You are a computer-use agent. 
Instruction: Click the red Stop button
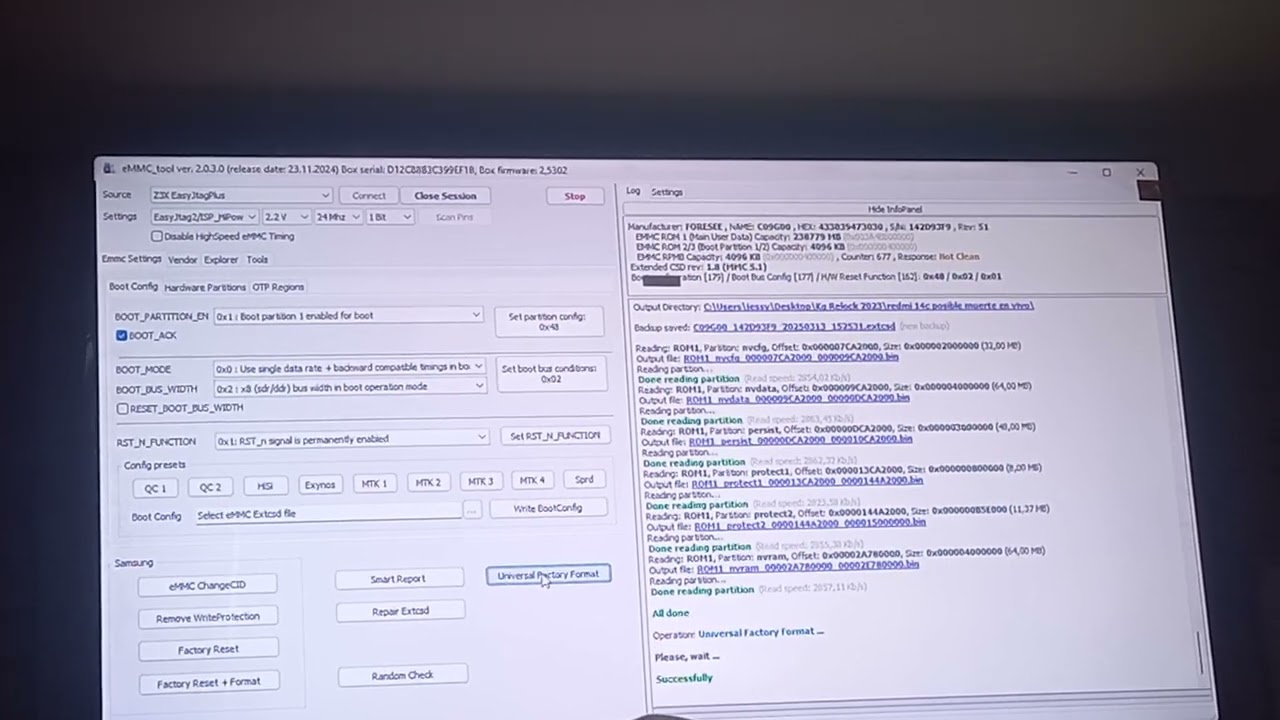(575, 196)
